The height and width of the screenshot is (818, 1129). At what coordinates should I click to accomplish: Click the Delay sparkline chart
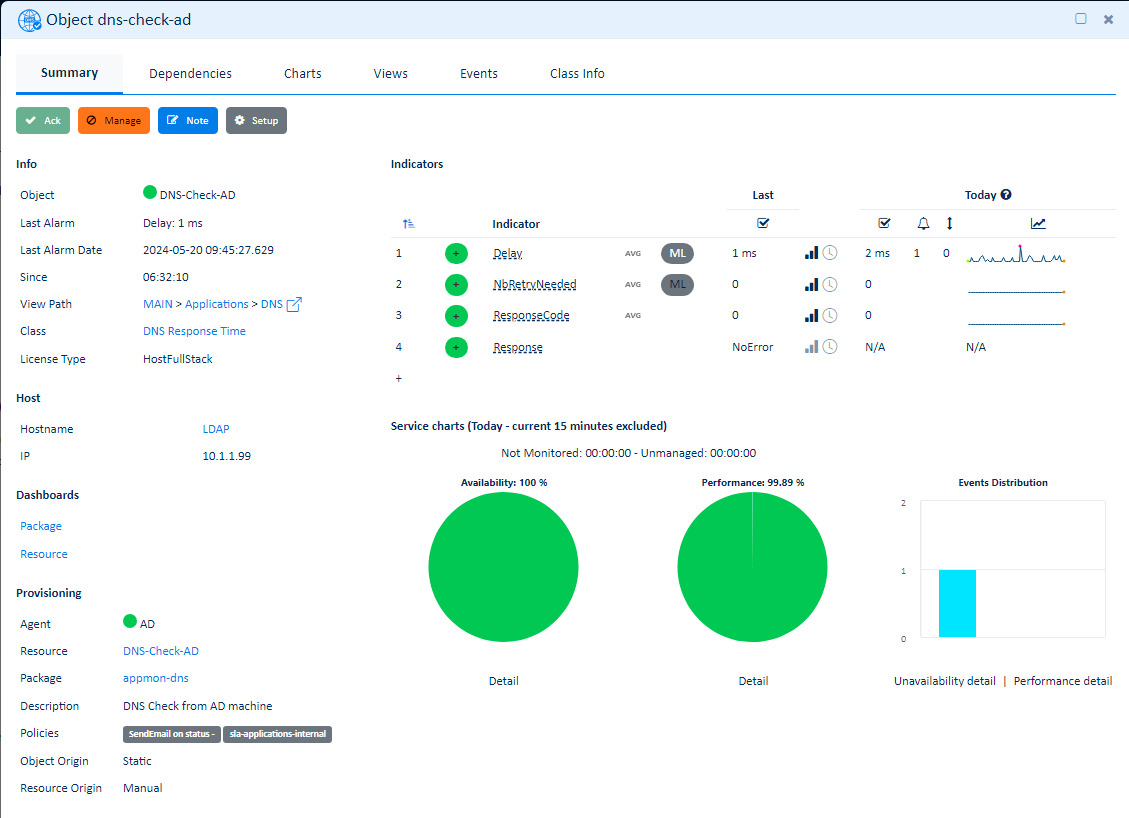(1015, 256)
